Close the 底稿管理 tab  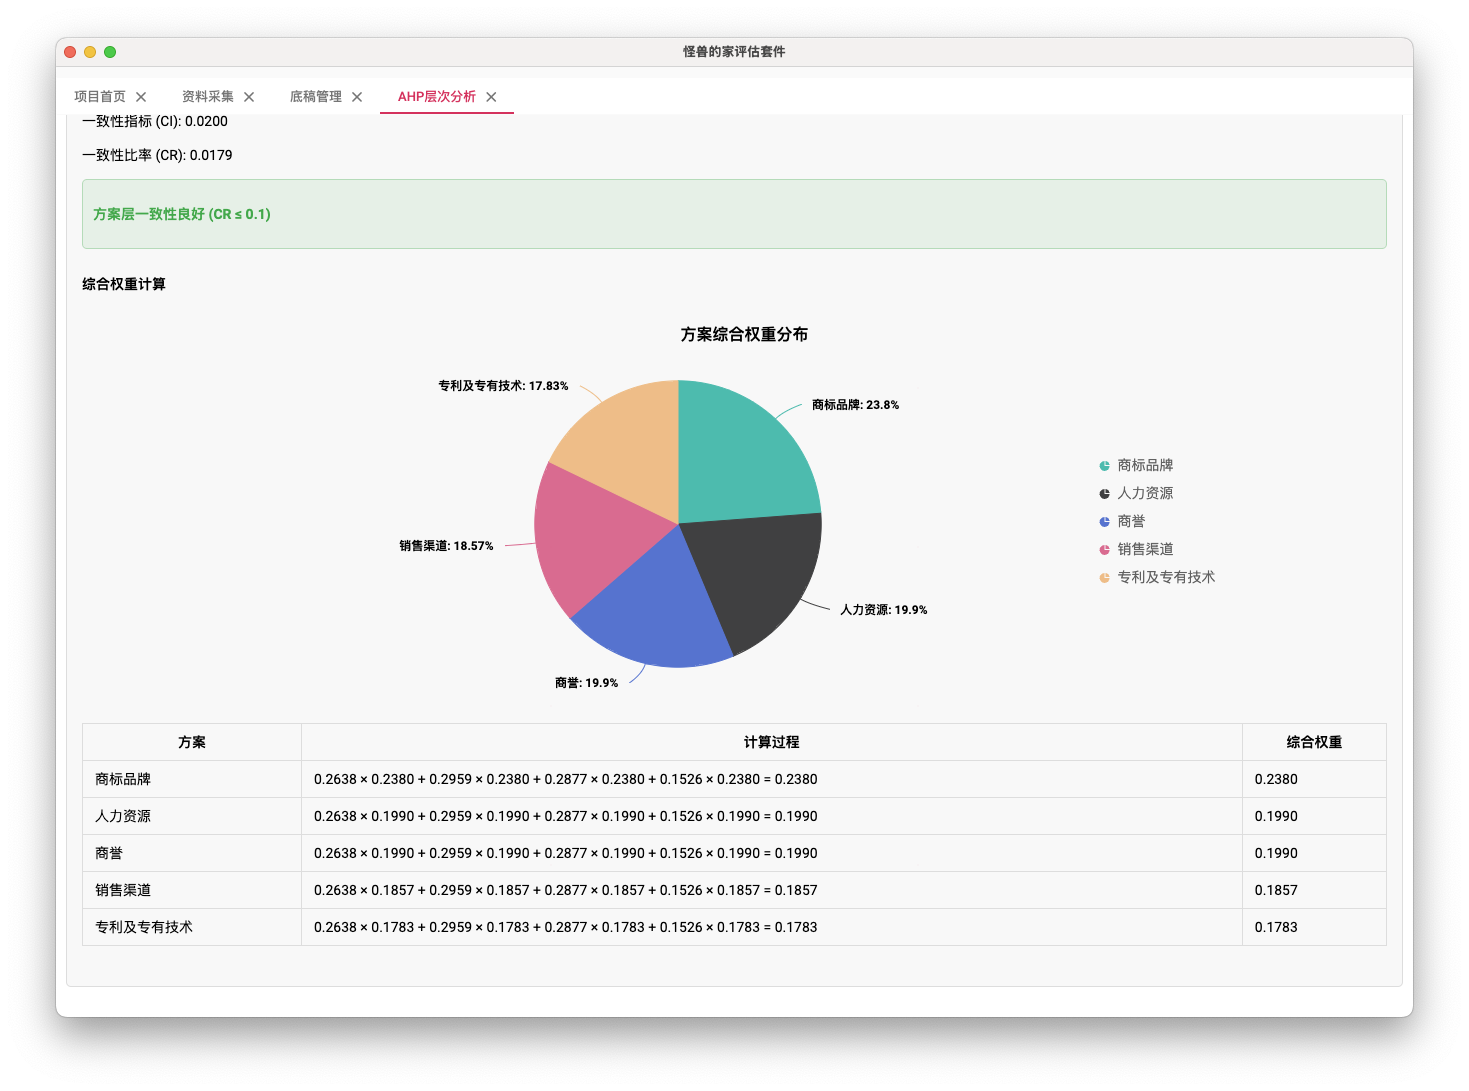coord(357,97)
